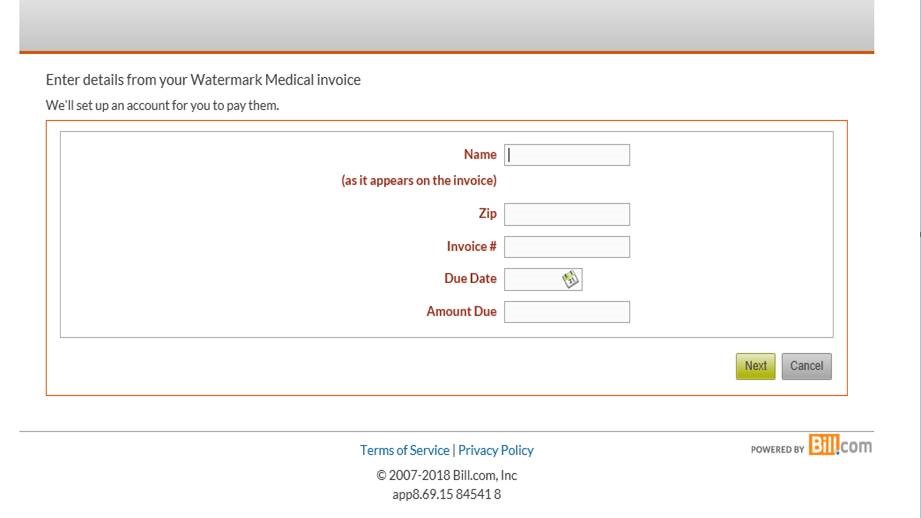Open the Due Date calendar picker icon
This screenshot has height=518, width=921.
coord(570,279)
